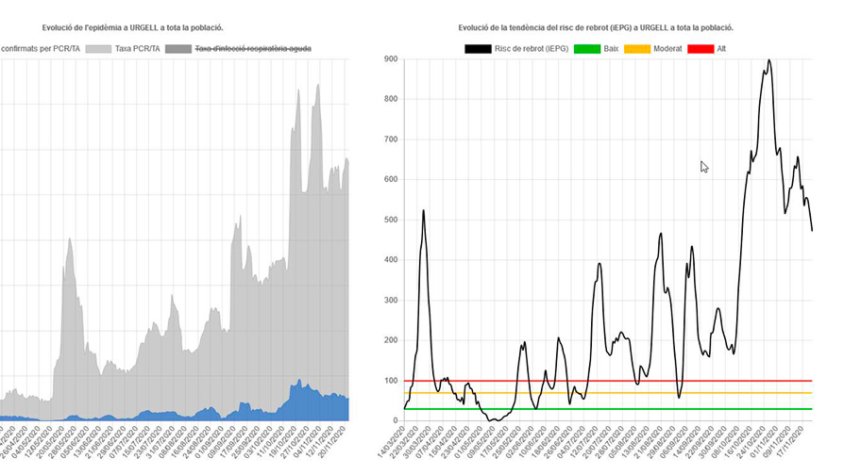Screen dimensions: 844x475
Task: Click the light gray Taxa PCR/TA swatch
Action: [x=98, y=48]
